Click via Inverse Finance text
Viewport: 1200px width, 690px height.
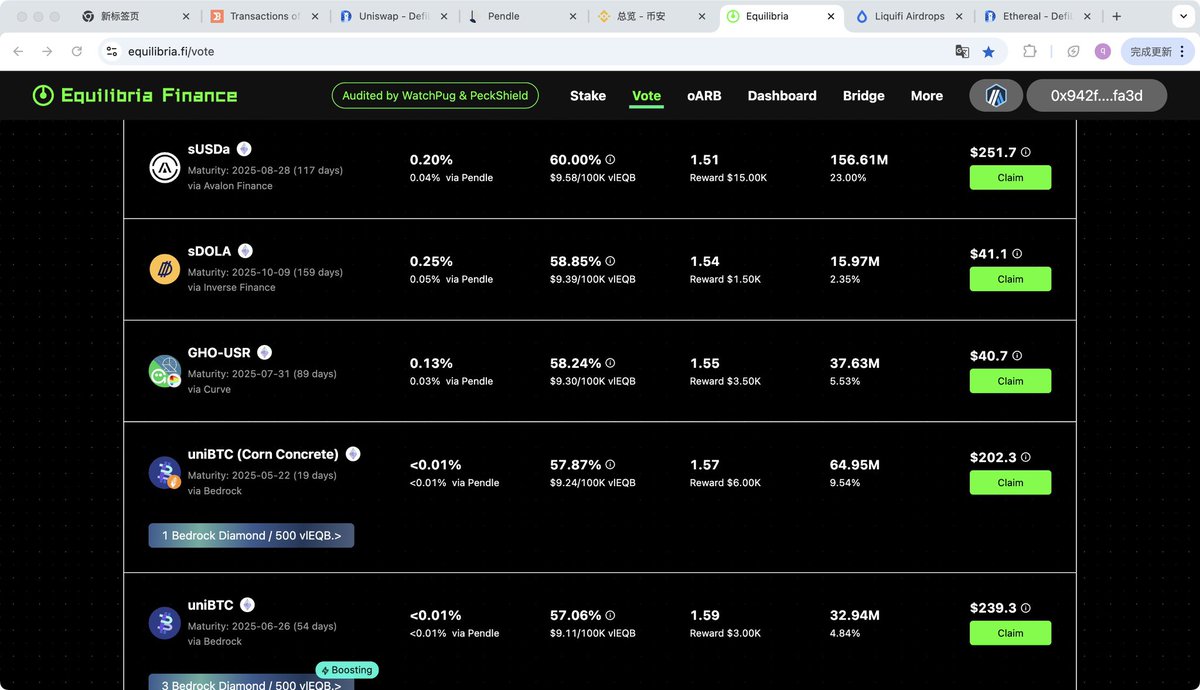click(231, 288)
